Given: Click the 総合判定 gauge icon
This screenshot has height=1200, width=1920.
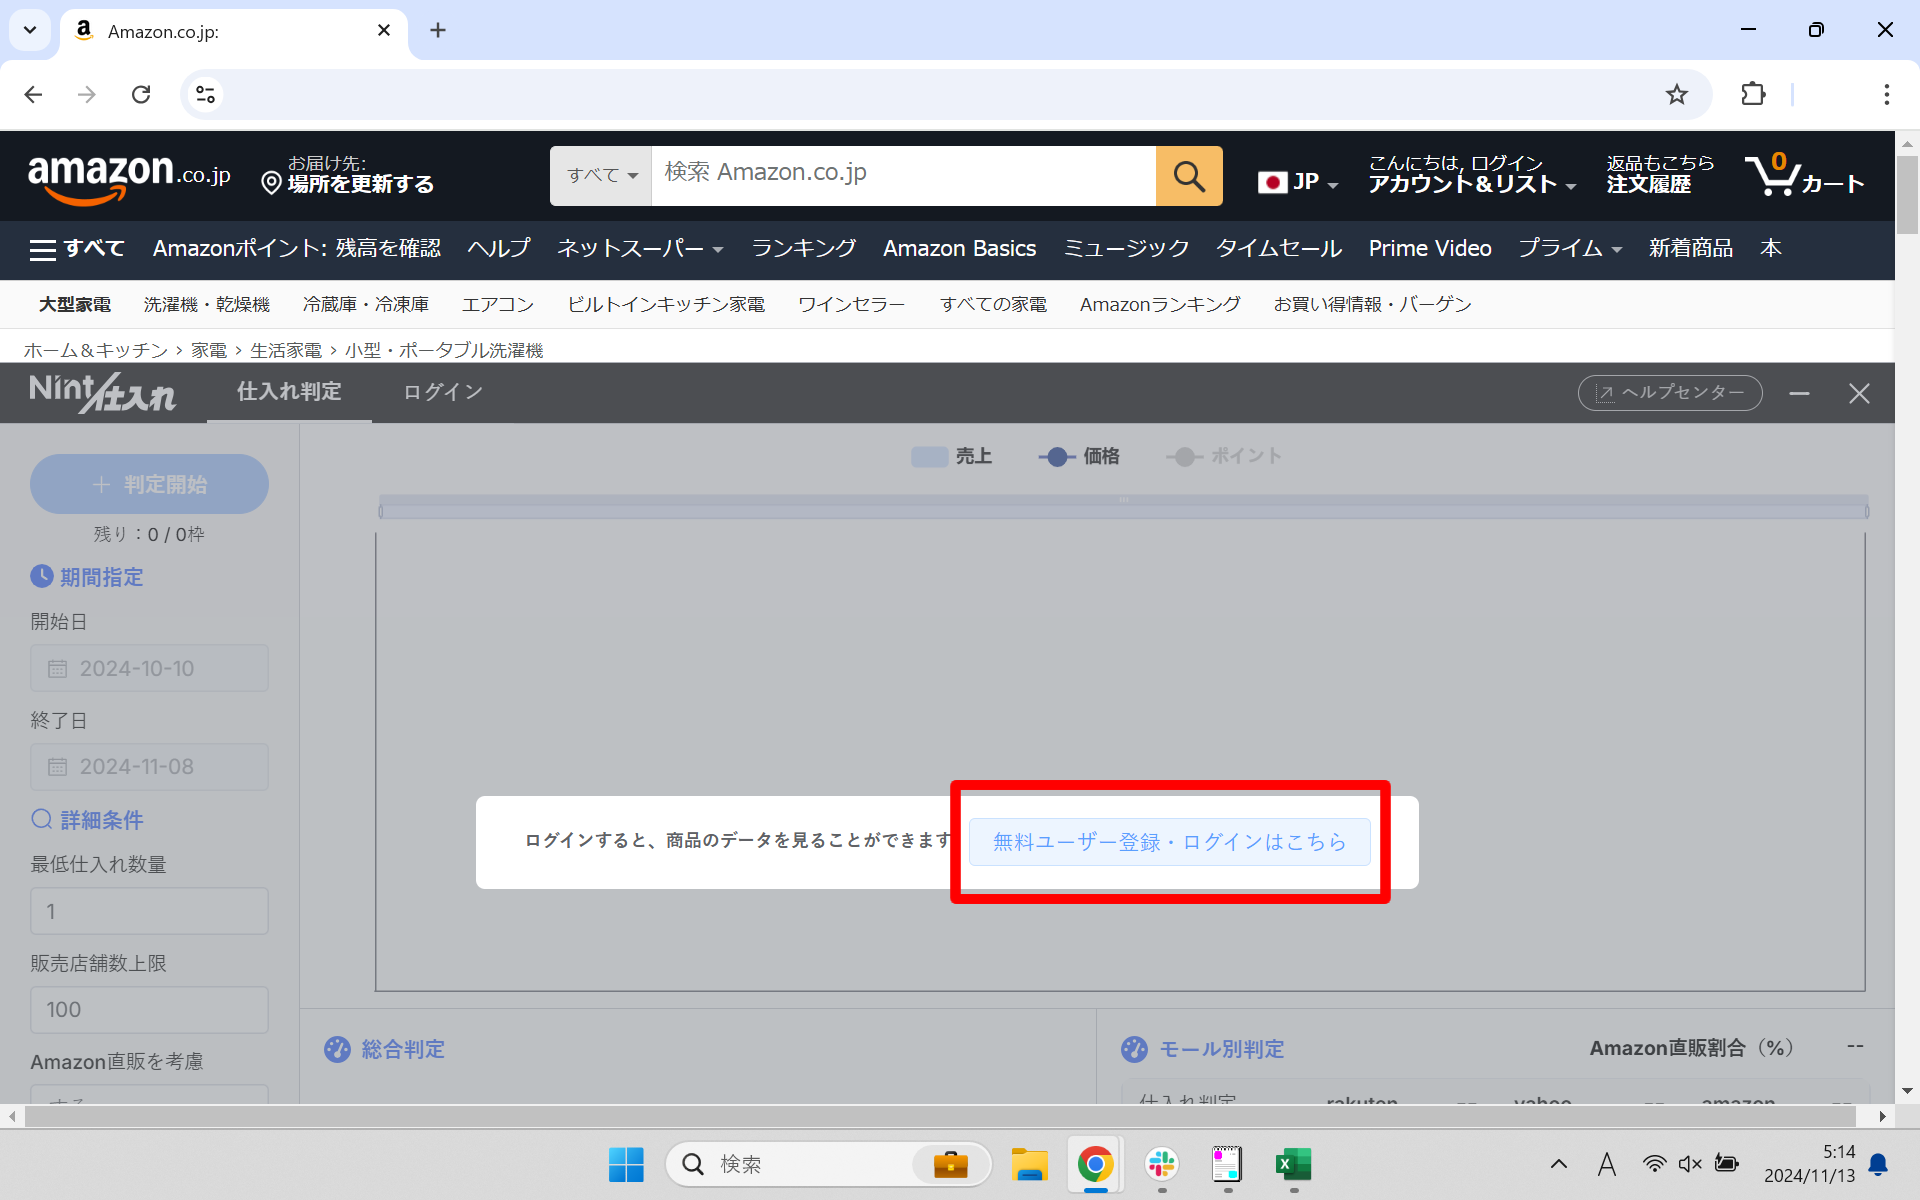Looking at the screenshot, I should (x=337, y=1049).
